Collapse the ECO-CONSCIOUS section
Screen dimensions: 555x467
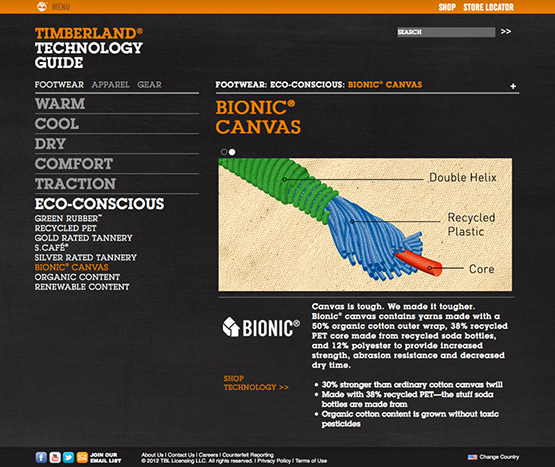tap(99, 204)
